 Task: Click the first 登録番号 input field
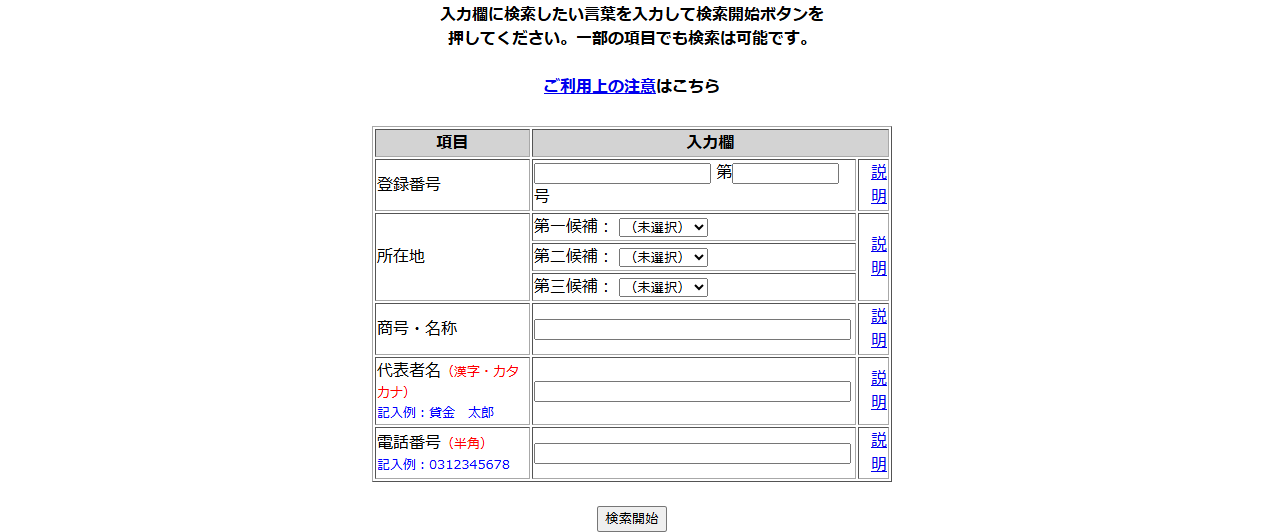(622, 173)
